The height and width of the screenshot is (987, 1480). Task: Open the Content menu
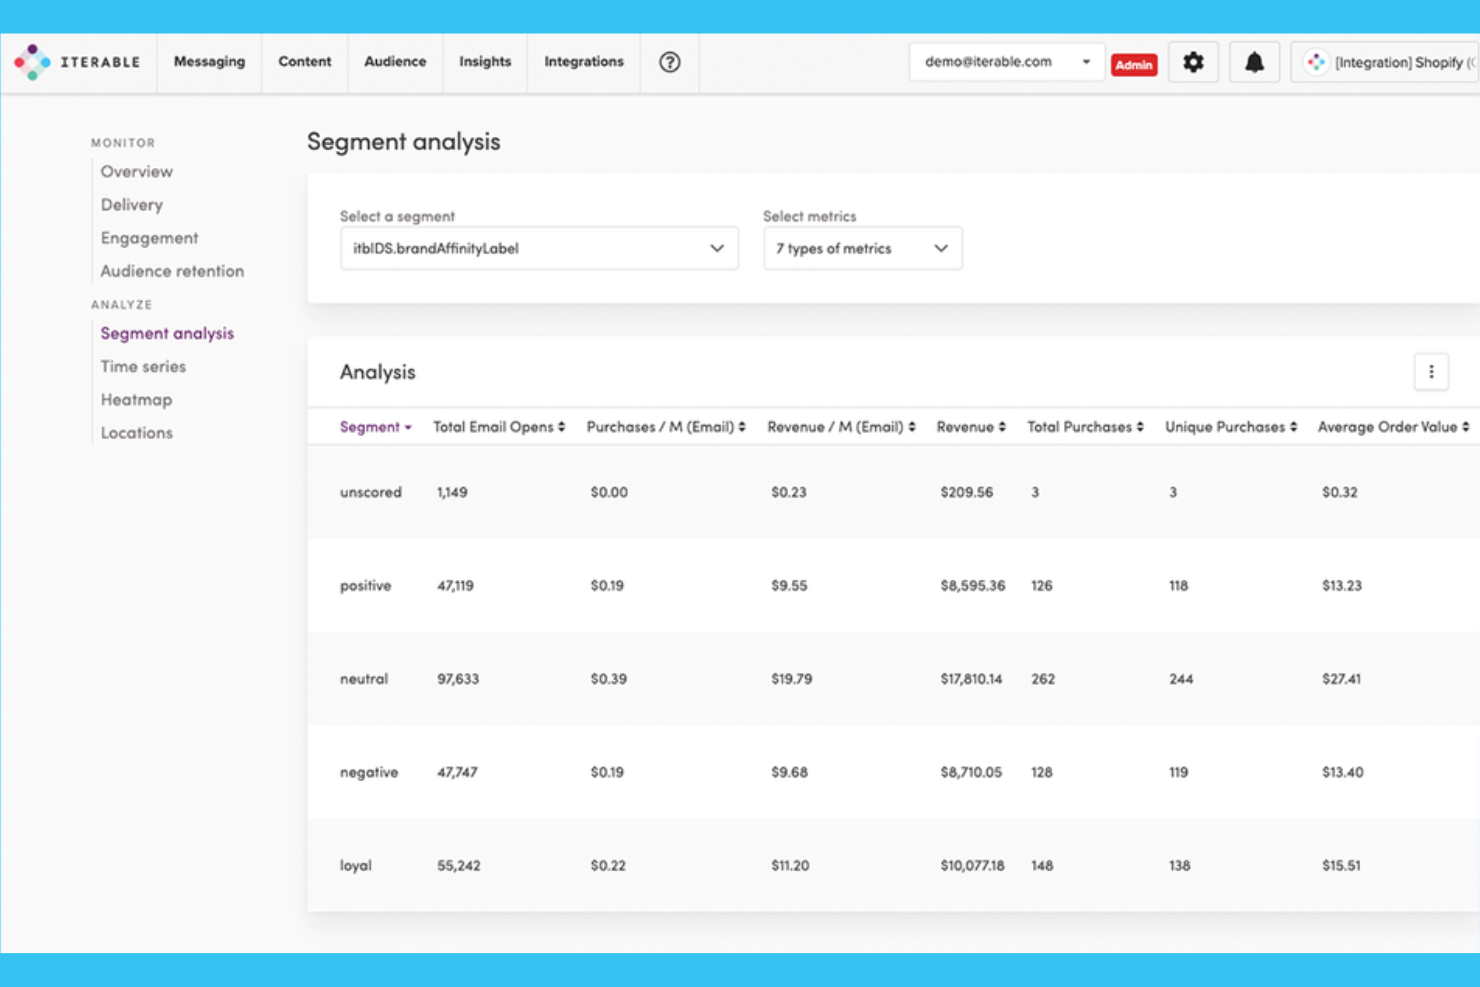tap(304, 62)
